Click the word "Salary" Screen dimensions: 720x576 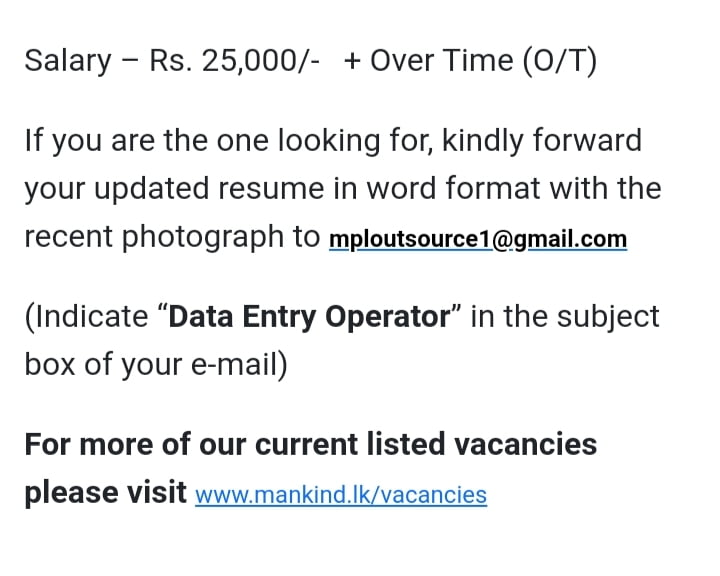coord(67,61)
